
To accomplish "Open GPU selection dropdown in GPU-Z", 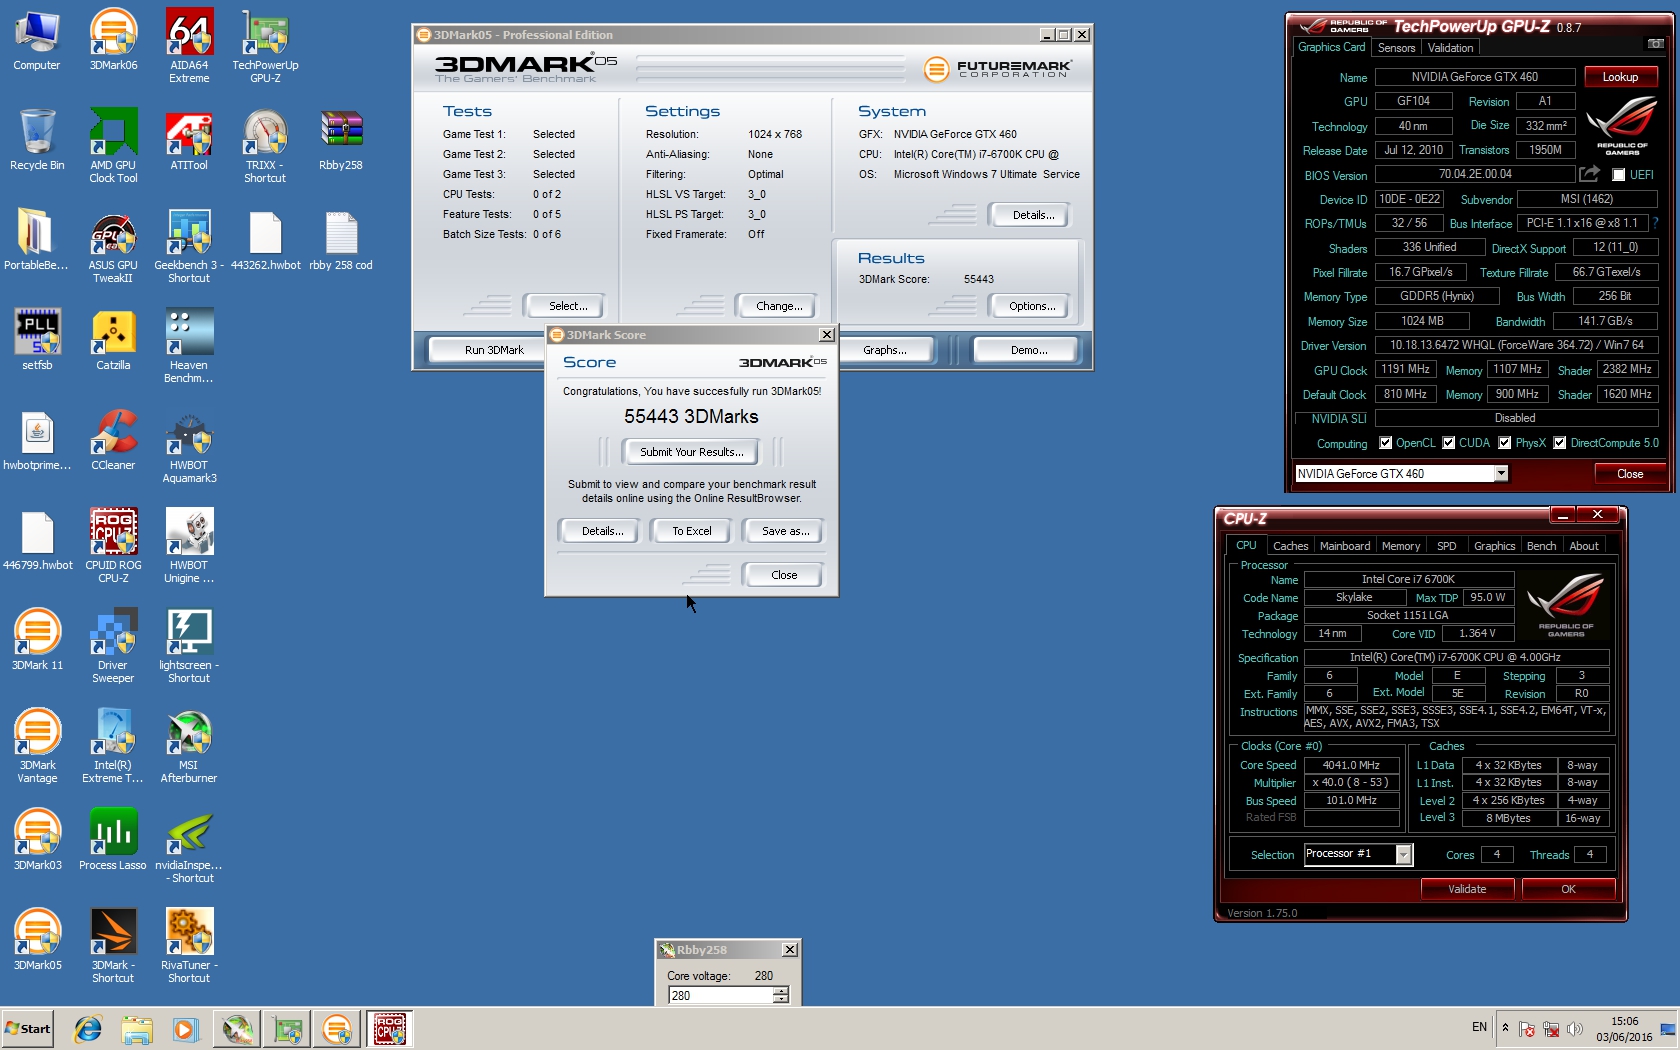I will 1501,474.
